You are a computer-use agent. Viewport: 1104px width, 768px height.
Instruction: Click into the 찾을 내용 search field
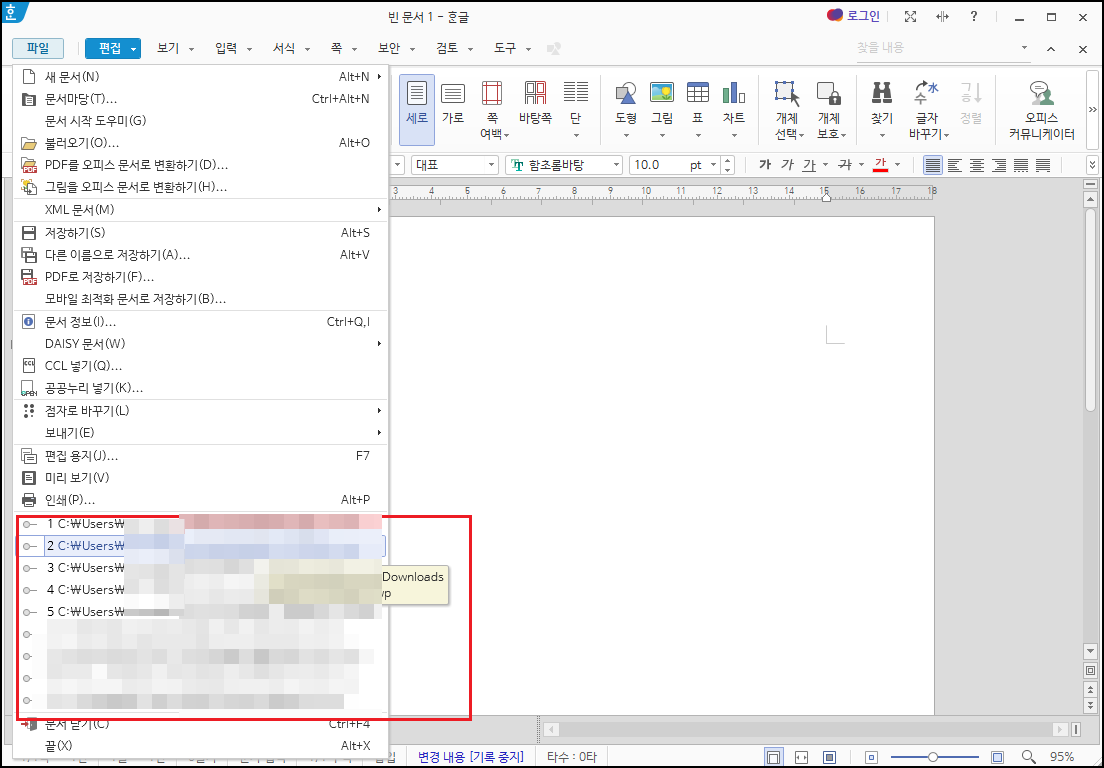pyautogui.click(x=936, y=48)
